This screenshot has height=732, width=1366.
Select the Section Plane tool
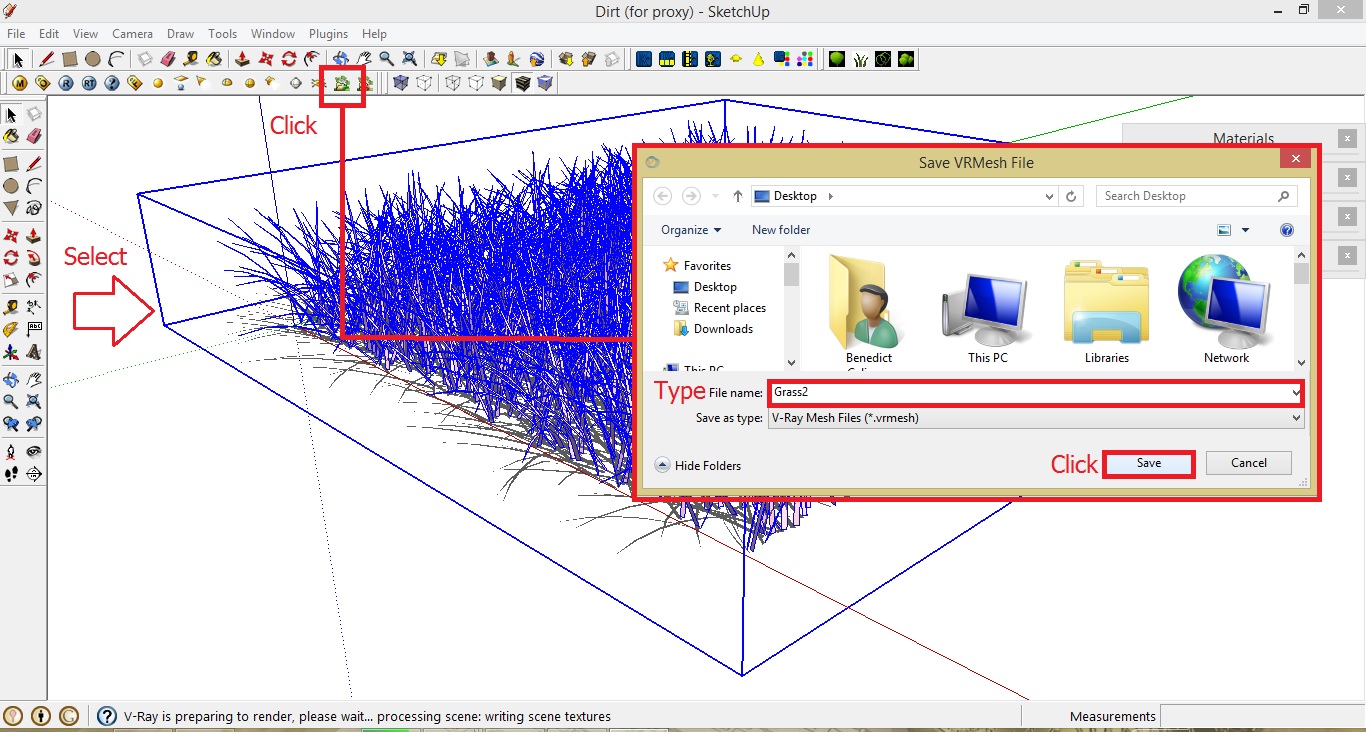coord(34,474)
